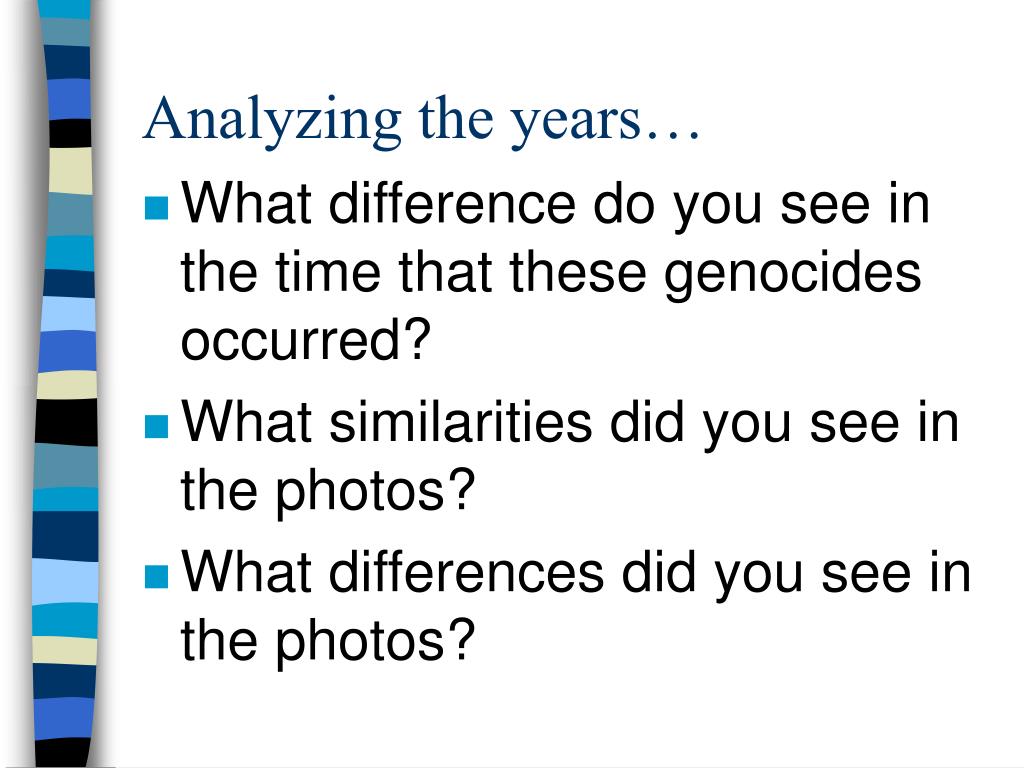The height and width of the screenshot is (768, 1024).
Task: Click the word "years" in the title
Action: [x=576, y=124]
